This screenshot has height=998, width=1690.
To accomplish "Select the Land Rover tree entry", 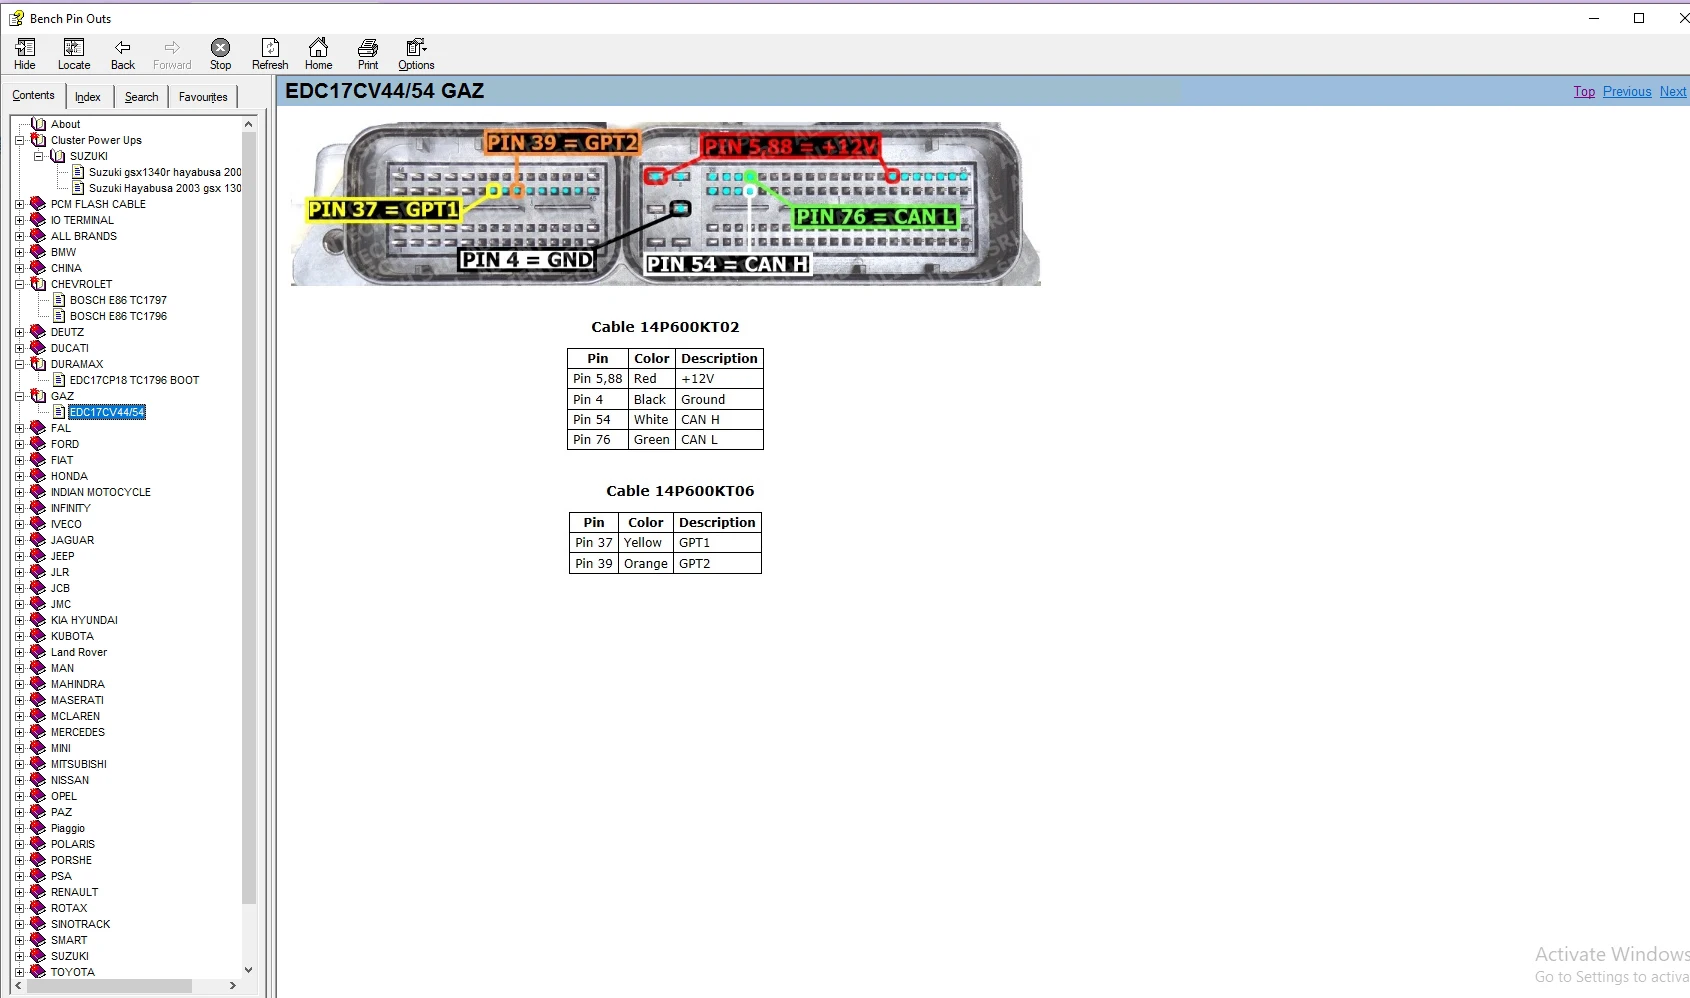I will (79, 652).
